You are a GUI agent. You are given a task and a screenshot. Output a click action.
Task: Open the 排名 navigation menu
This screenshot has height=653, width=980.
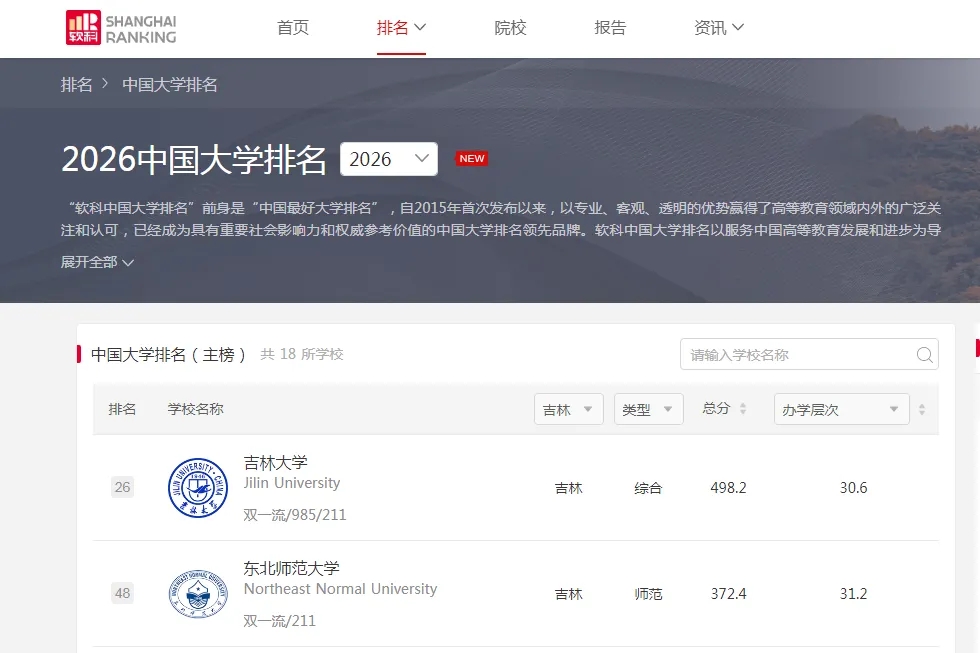(x=401, y=28)
